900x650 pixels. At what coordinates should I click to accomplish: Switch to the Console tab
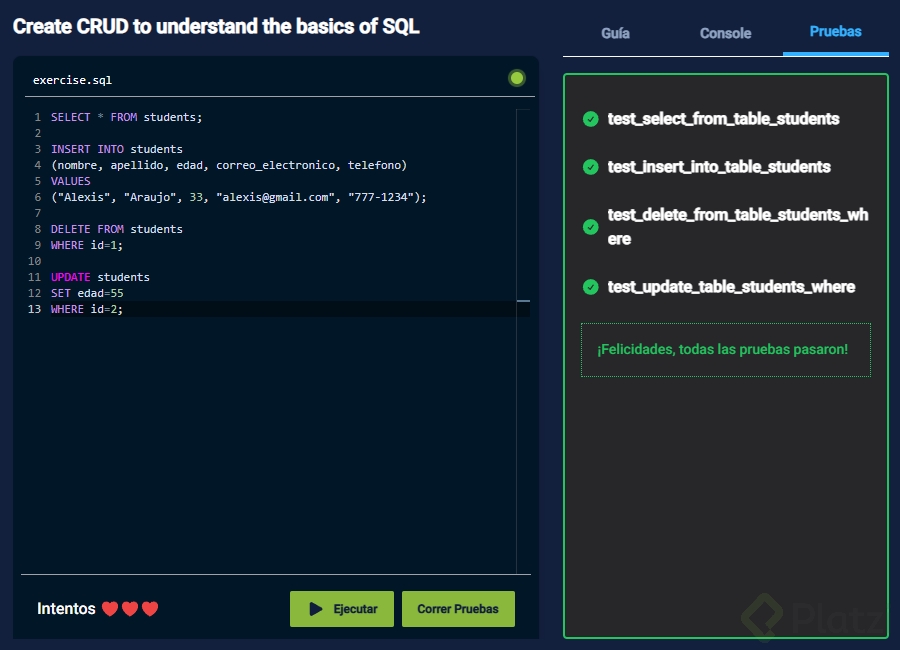click(x=725, y=33)
